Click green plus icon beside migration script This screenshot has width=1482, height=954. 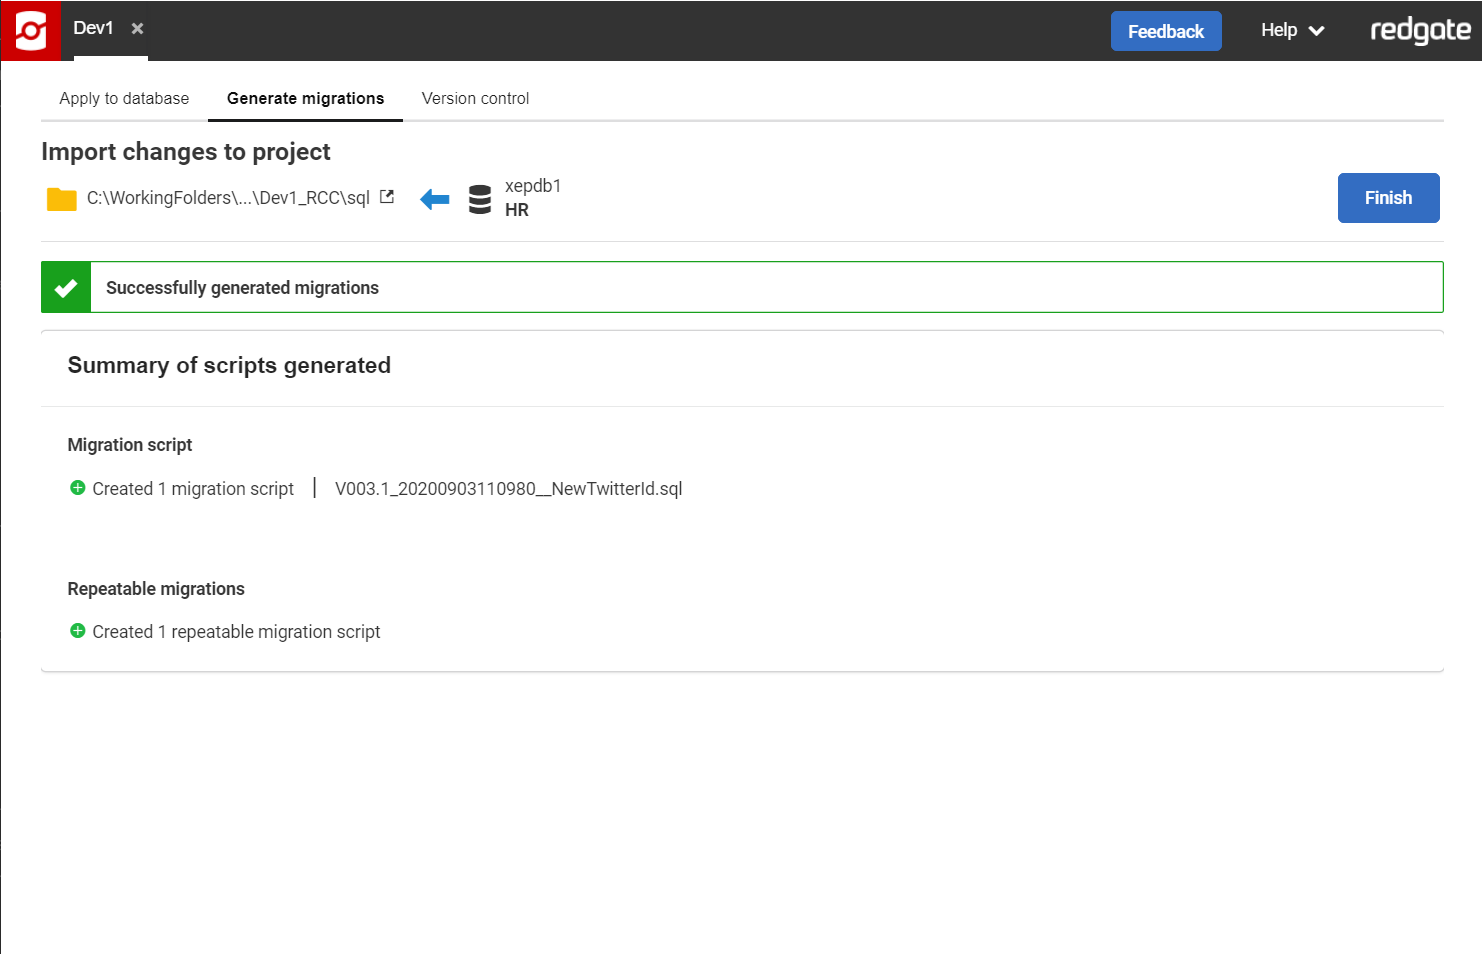tap(78, 488)
